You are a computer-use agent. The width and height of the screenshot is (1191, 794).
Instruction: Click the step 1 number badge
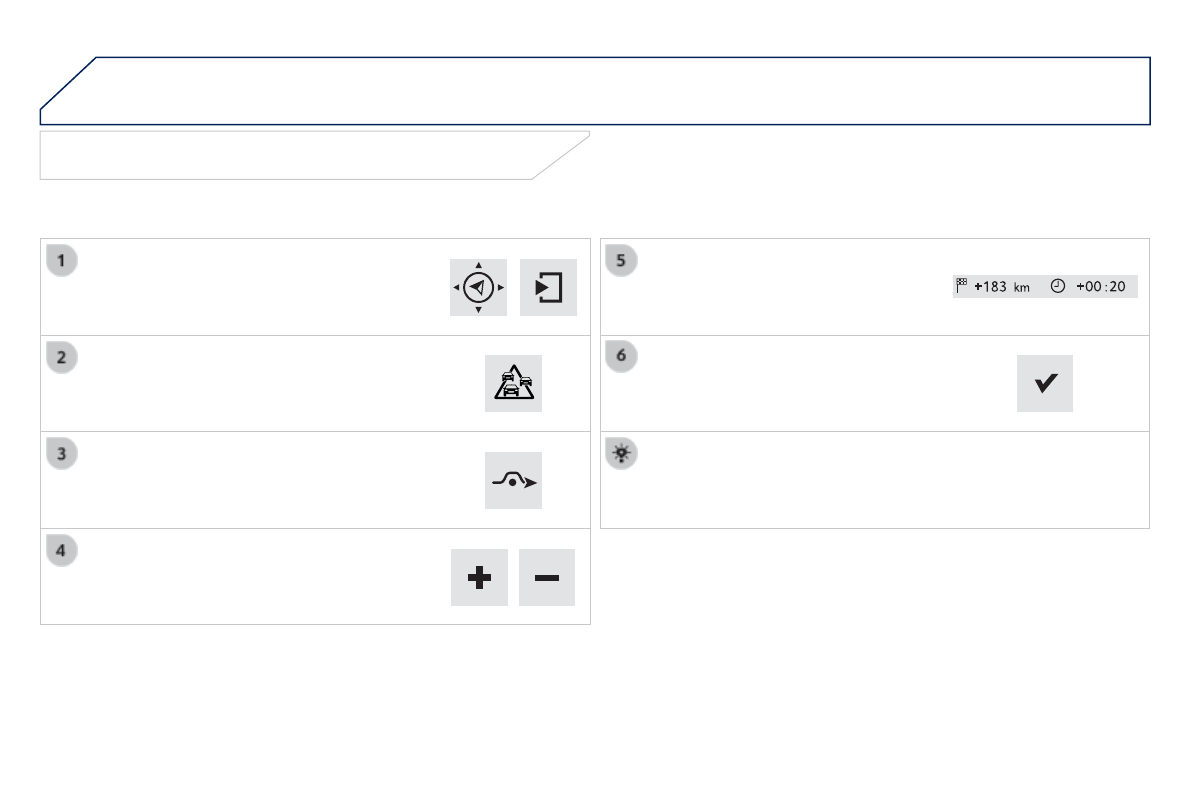[62, 261]
